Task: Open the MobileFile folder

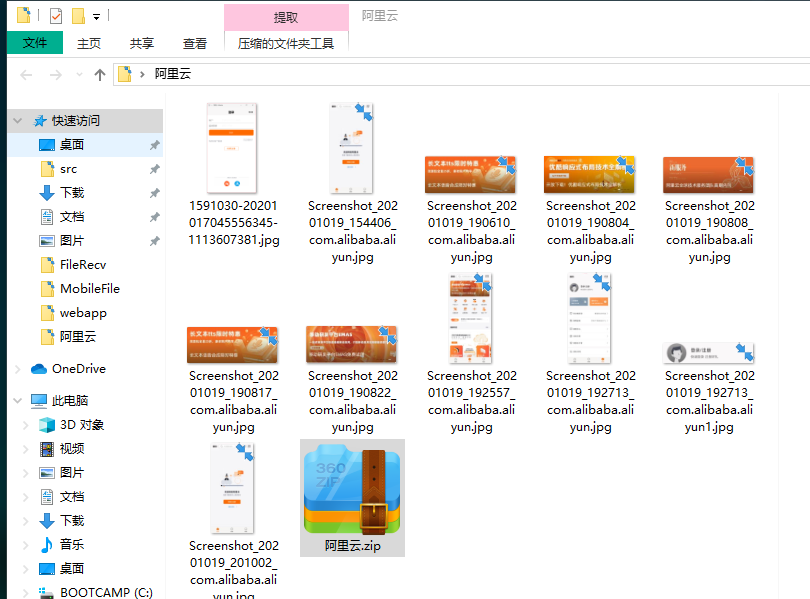Action: 90,289
